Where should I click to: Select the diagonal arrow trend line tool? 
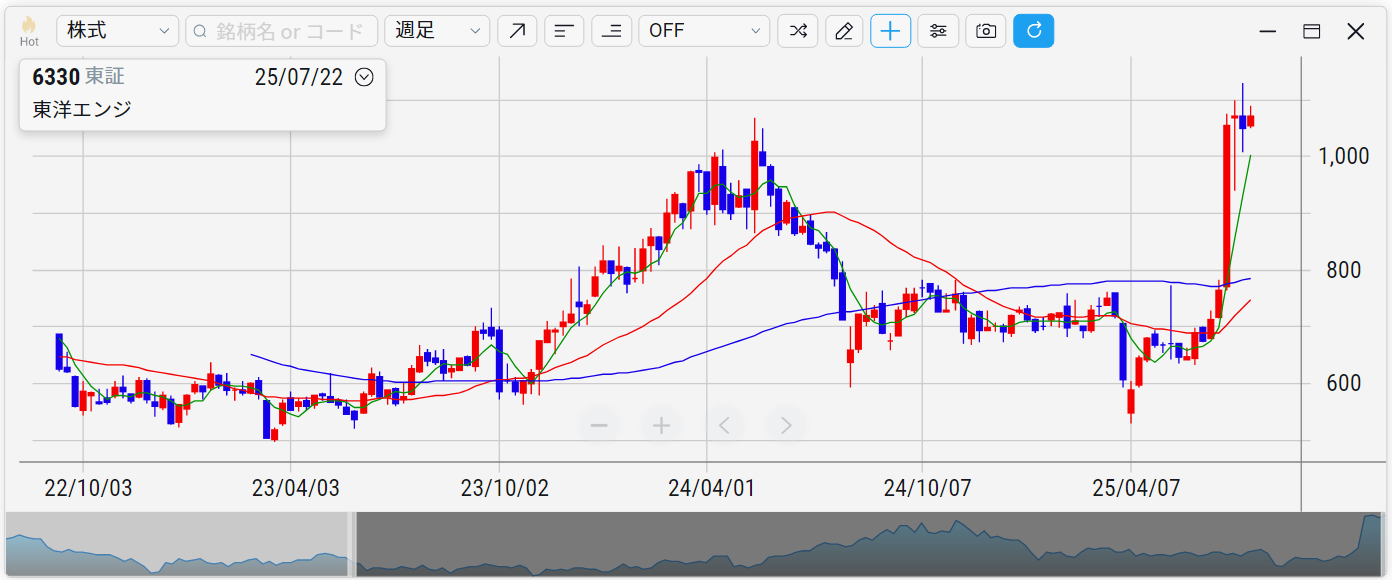tap(517, 31)
